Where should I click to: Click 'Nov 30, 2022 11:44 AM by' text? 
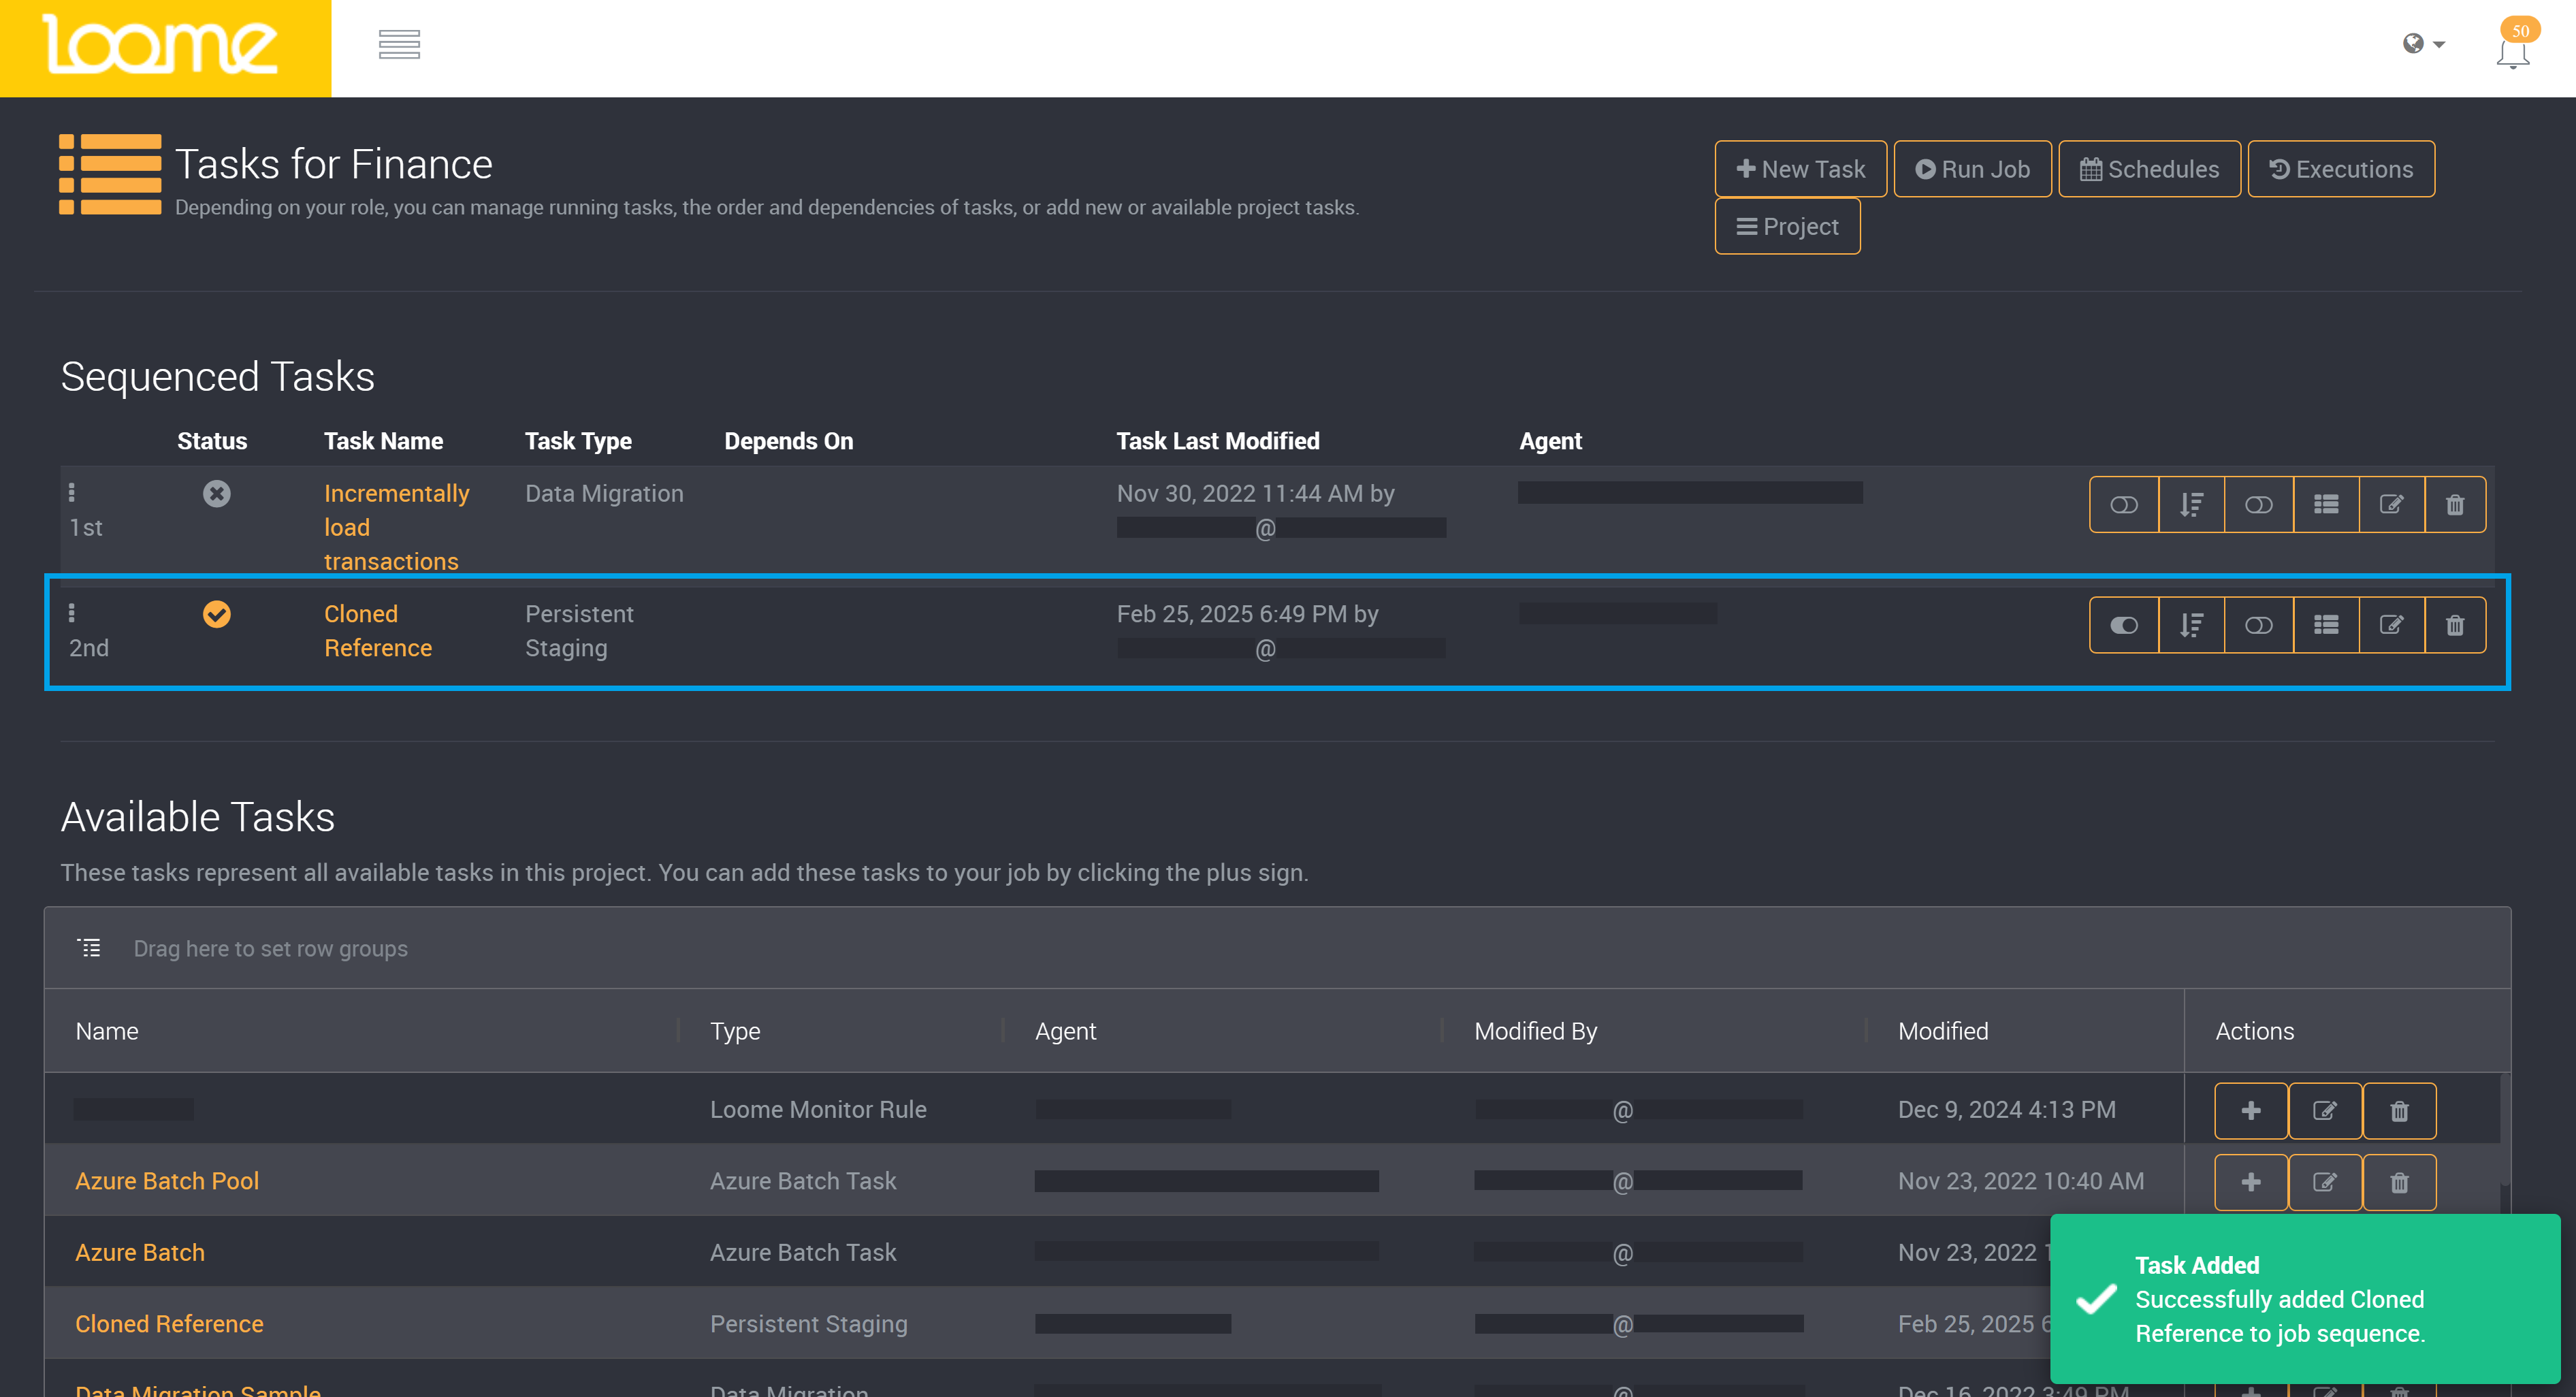click(1255, 493)
